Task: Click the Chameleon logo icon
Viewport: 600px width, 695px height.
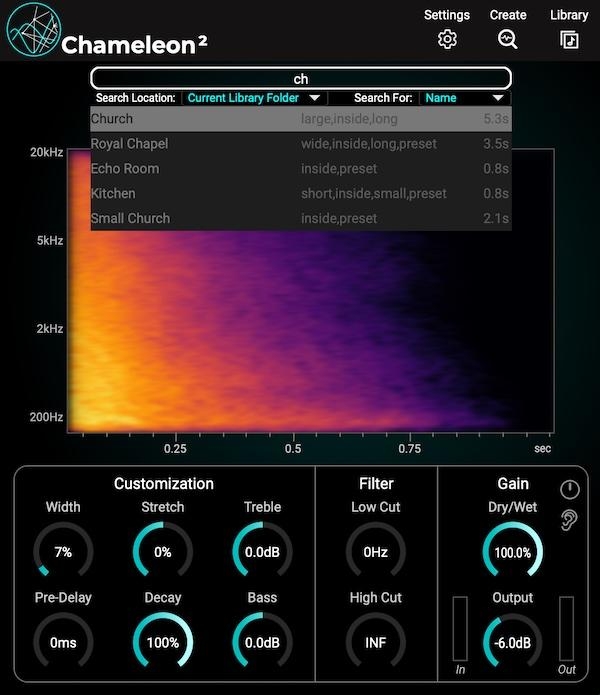Action: pyautogui.click(x=33, y=31)
